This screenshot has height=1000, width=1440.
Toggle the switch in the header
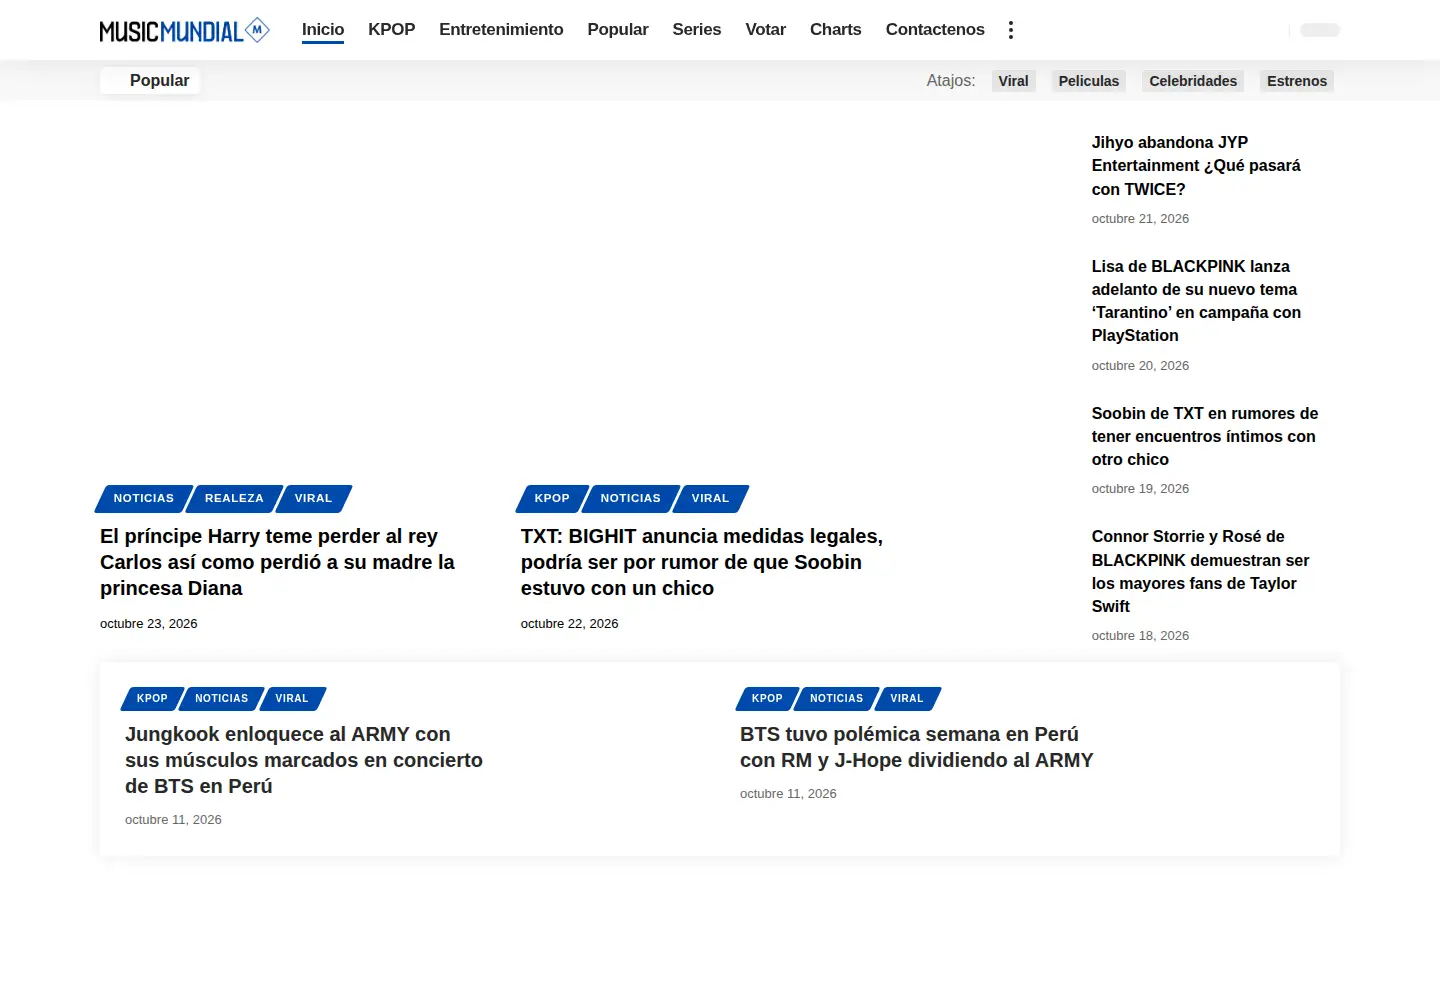1319,30
